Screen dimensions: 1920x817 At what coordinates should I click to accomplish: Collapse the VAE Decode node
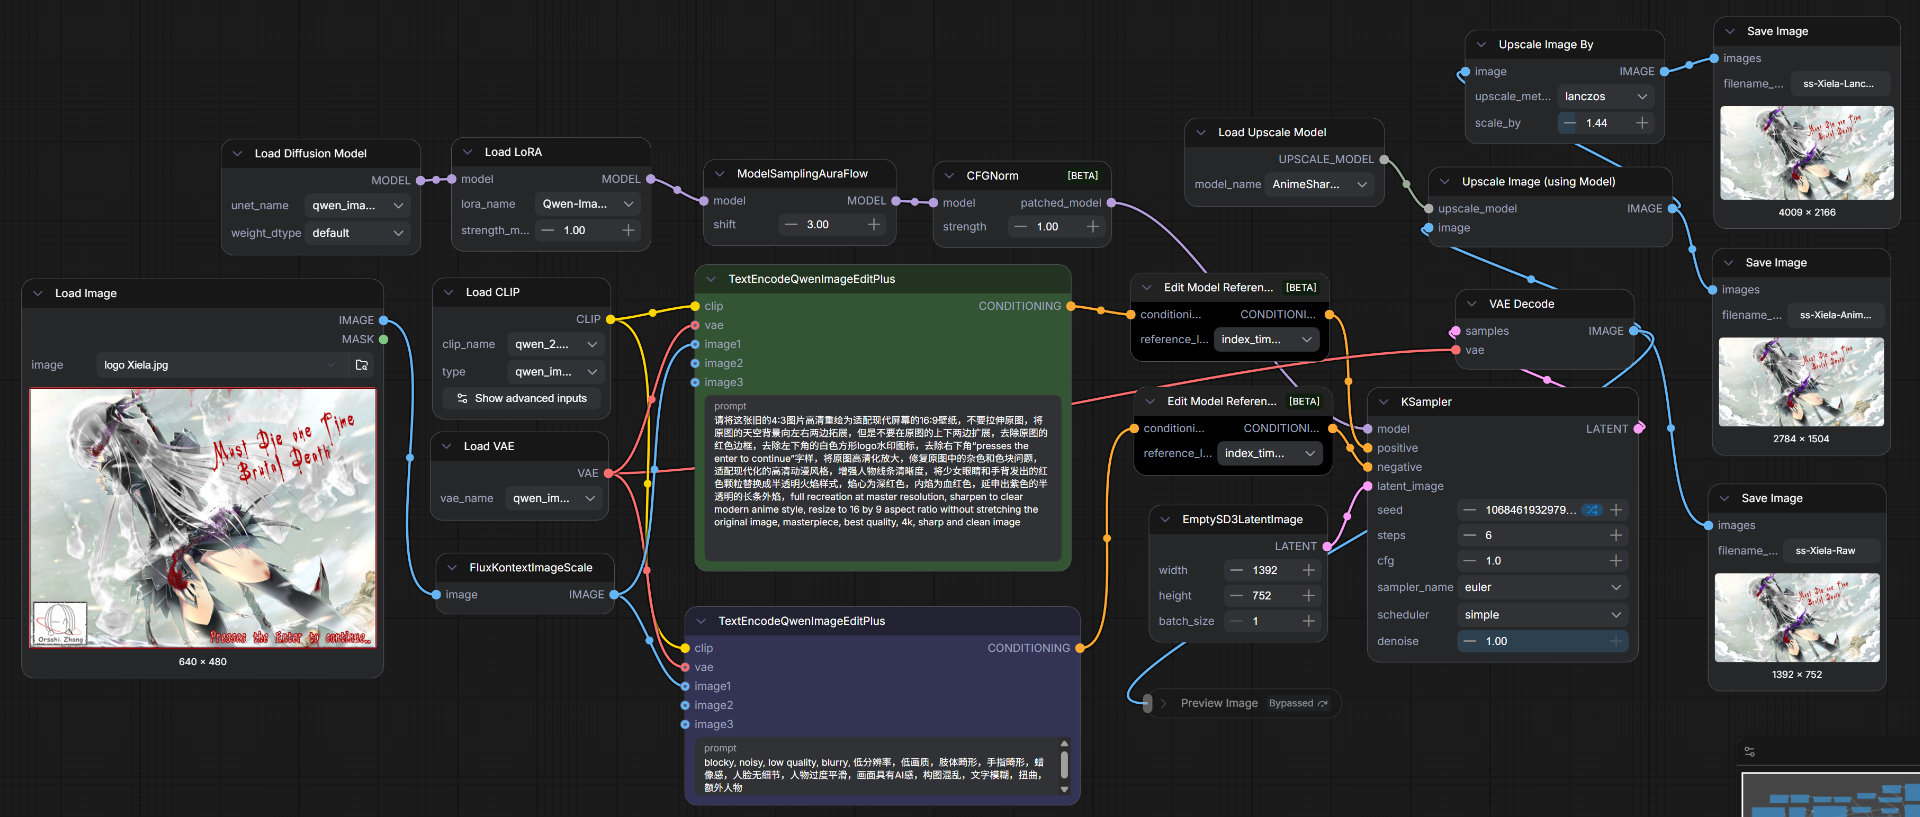1472,304
